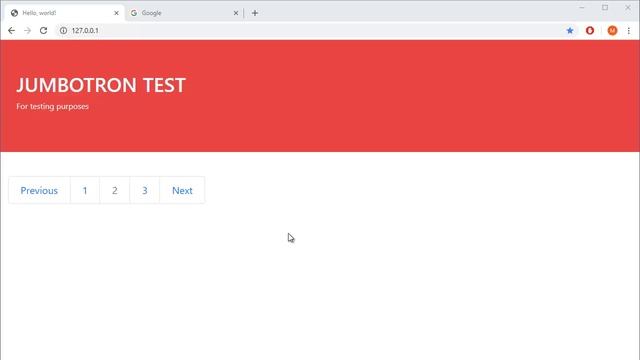Go to the Next page link
Image resolution: width=640 pixels, height=360 pixels.
tap(182, 190)
